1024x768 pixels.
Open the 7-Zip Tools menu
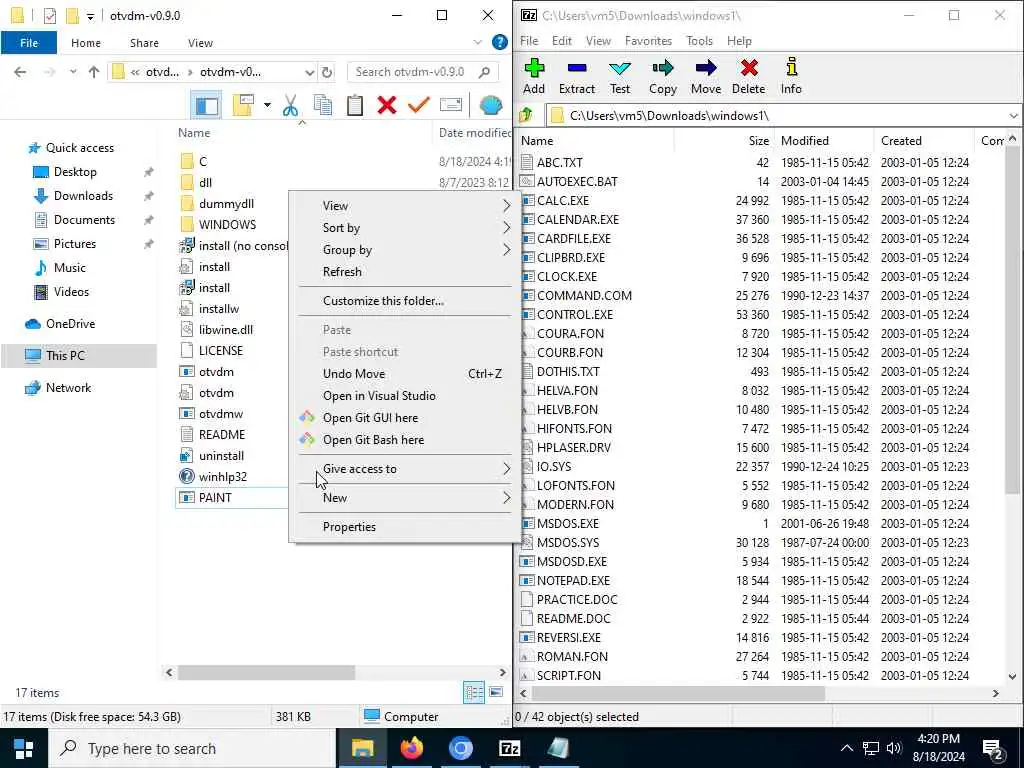pyautogui.click(x=699, y=40)
